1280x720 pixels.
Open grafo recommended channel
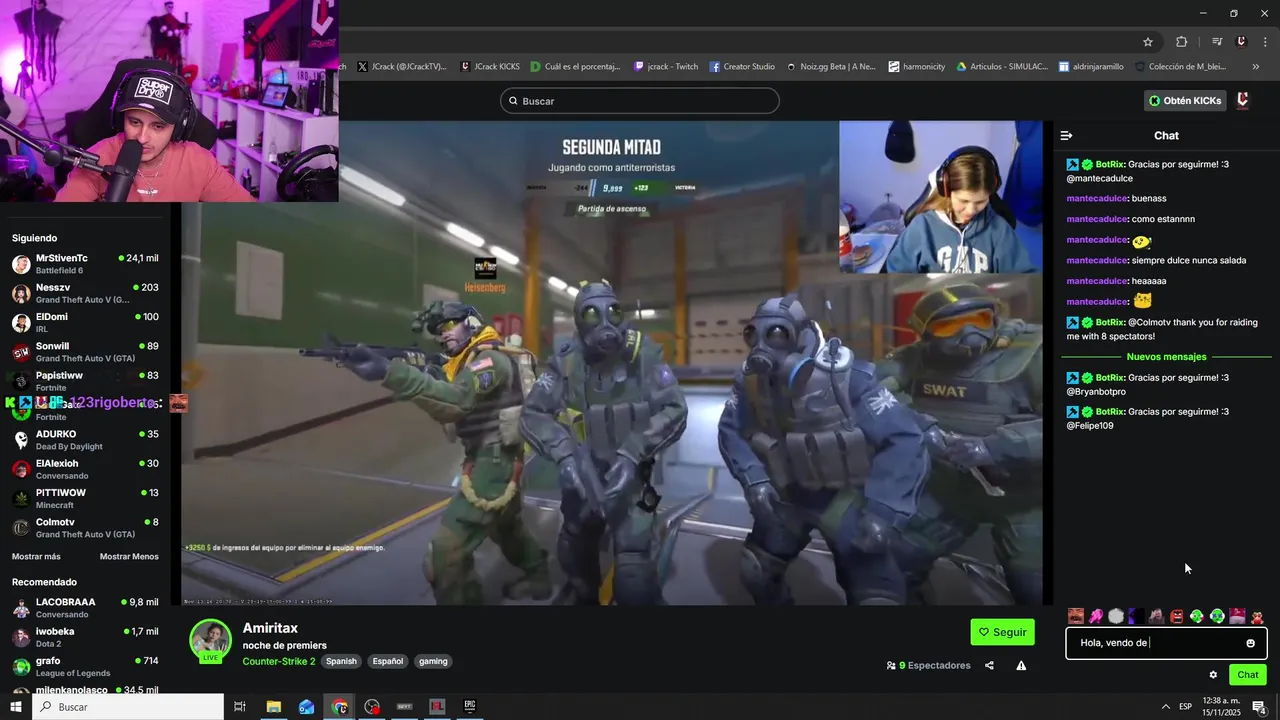(85, 666)
